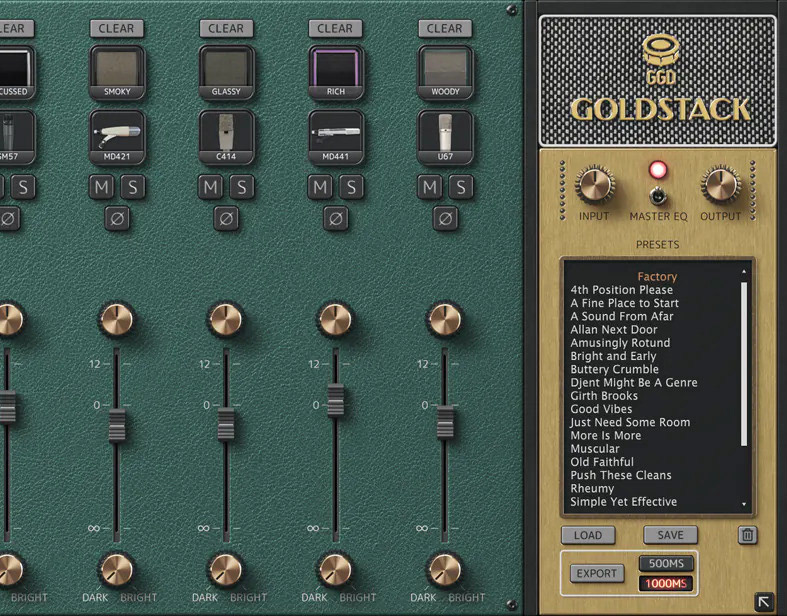Click the Dark/Bright knob on MD441 channel
The width and height of the screenshot is (787, 616).
335,570
